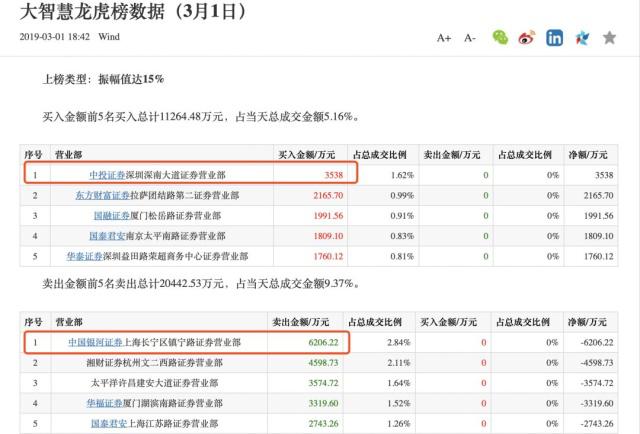Click the 净额/万元 header in the sell table
The image size is (640, 434).
click(x=587, y=322)
